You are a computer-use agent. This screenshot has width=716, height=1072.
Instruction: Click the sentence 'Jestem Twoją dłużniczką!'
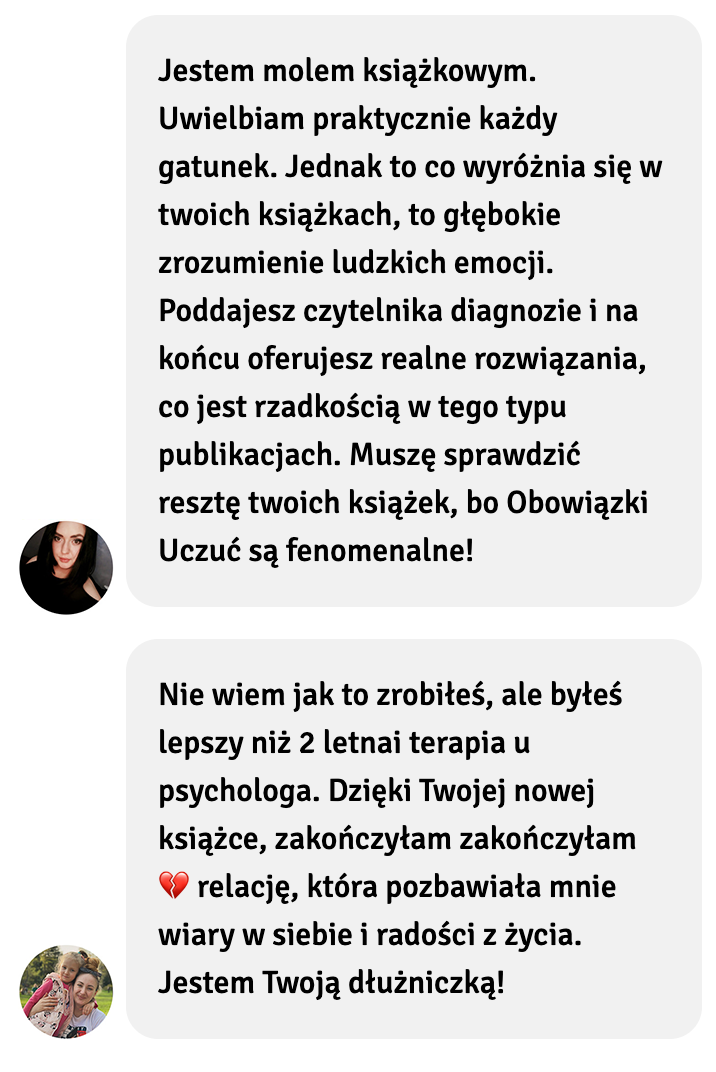(332, 983)
